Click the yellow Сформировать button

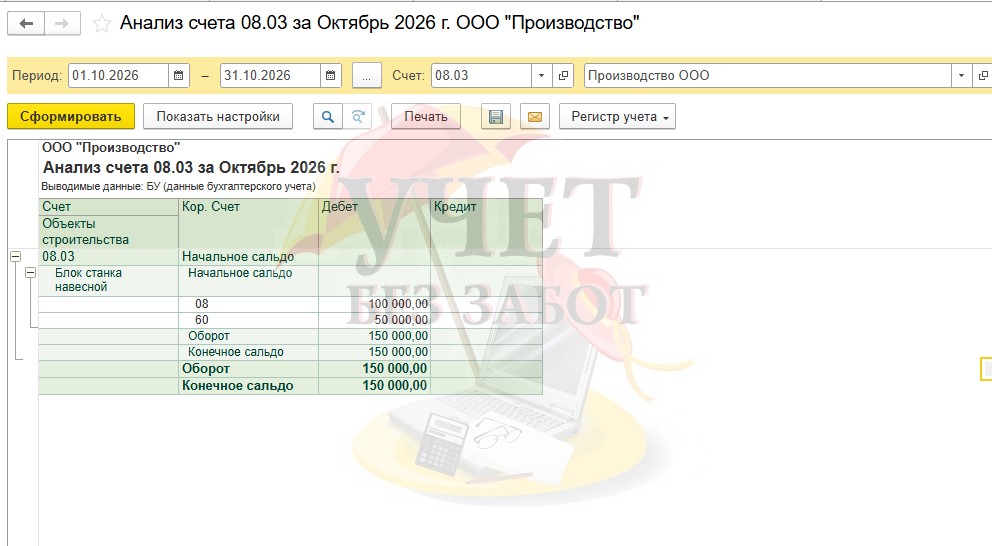[x=71, y=116]
